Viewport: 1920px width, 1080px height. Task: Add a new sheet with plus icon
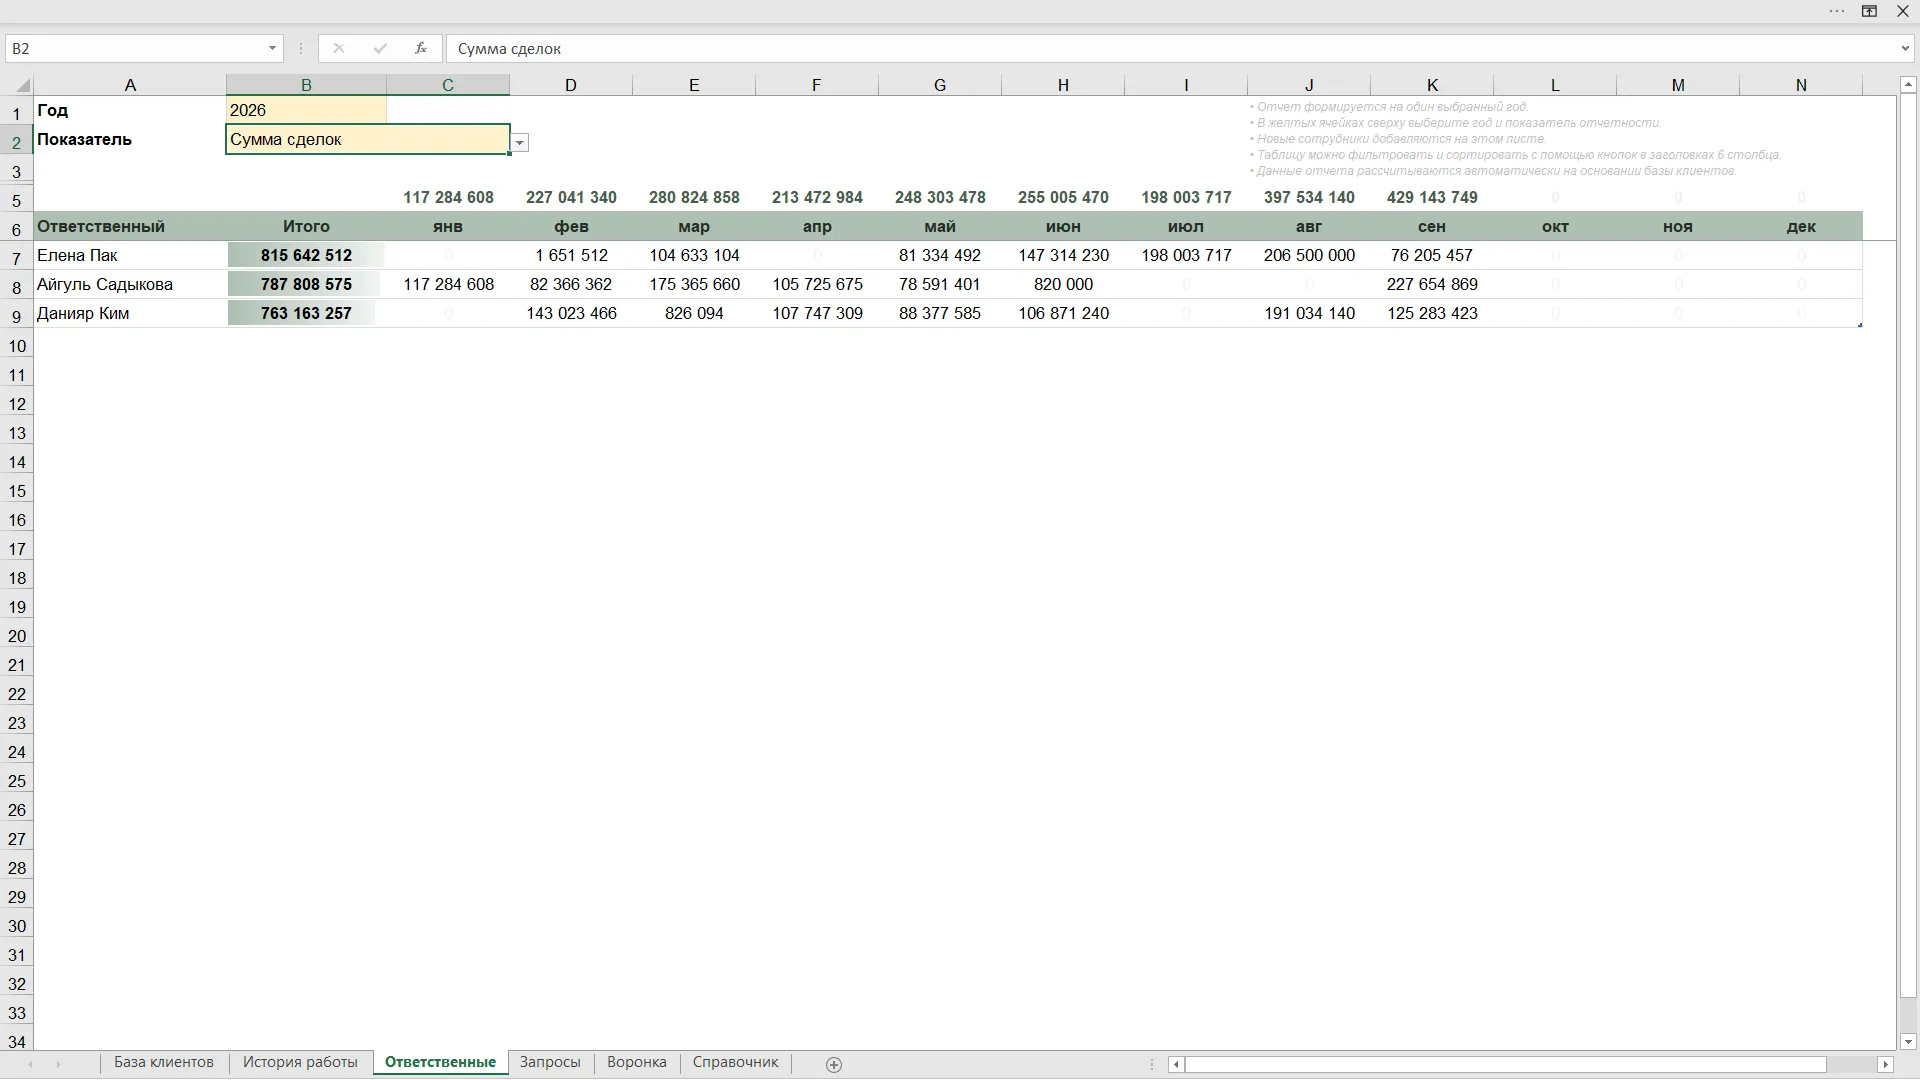[834, 1064]
